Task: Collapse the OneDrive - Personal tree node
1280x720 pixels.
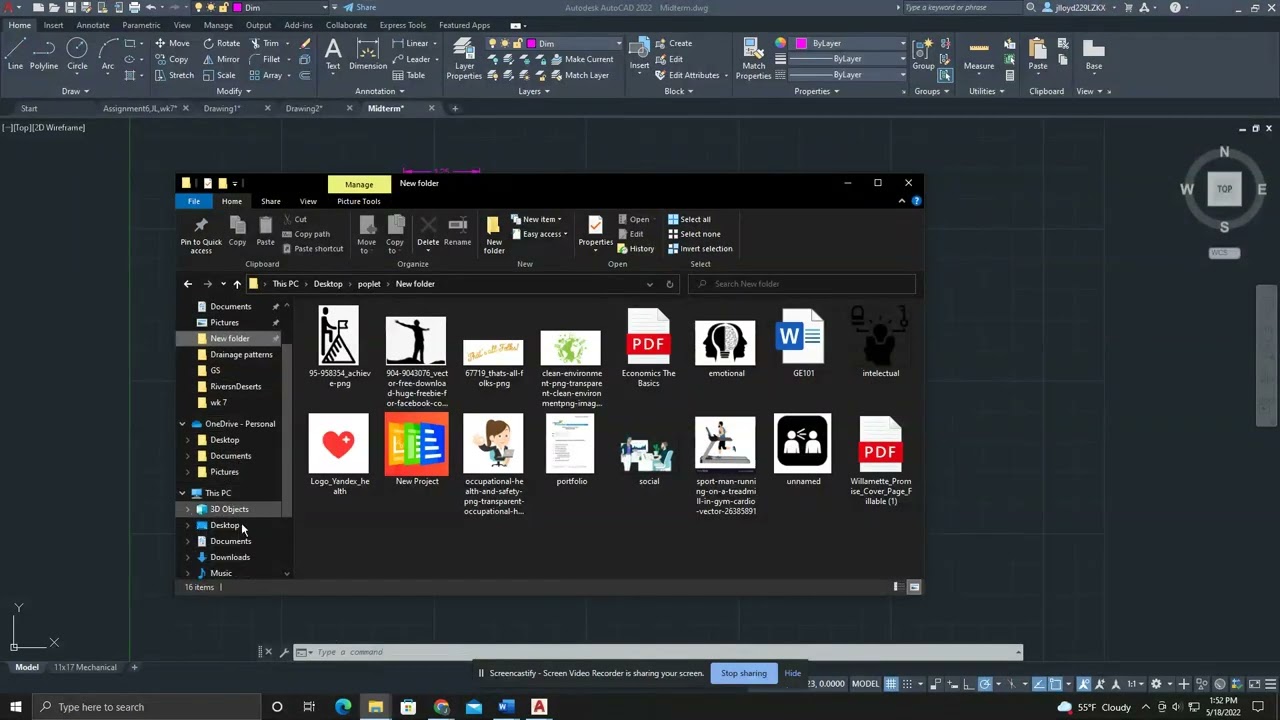Action: 182,424
